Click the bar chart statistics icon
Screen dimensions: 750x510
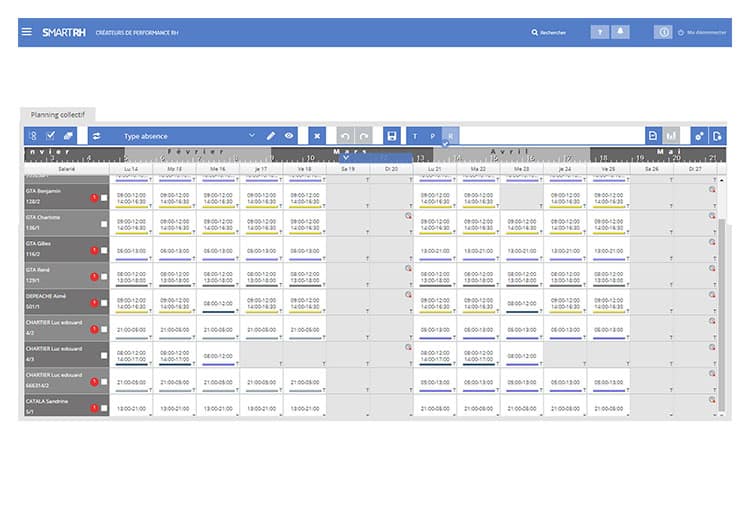(672, 135)
